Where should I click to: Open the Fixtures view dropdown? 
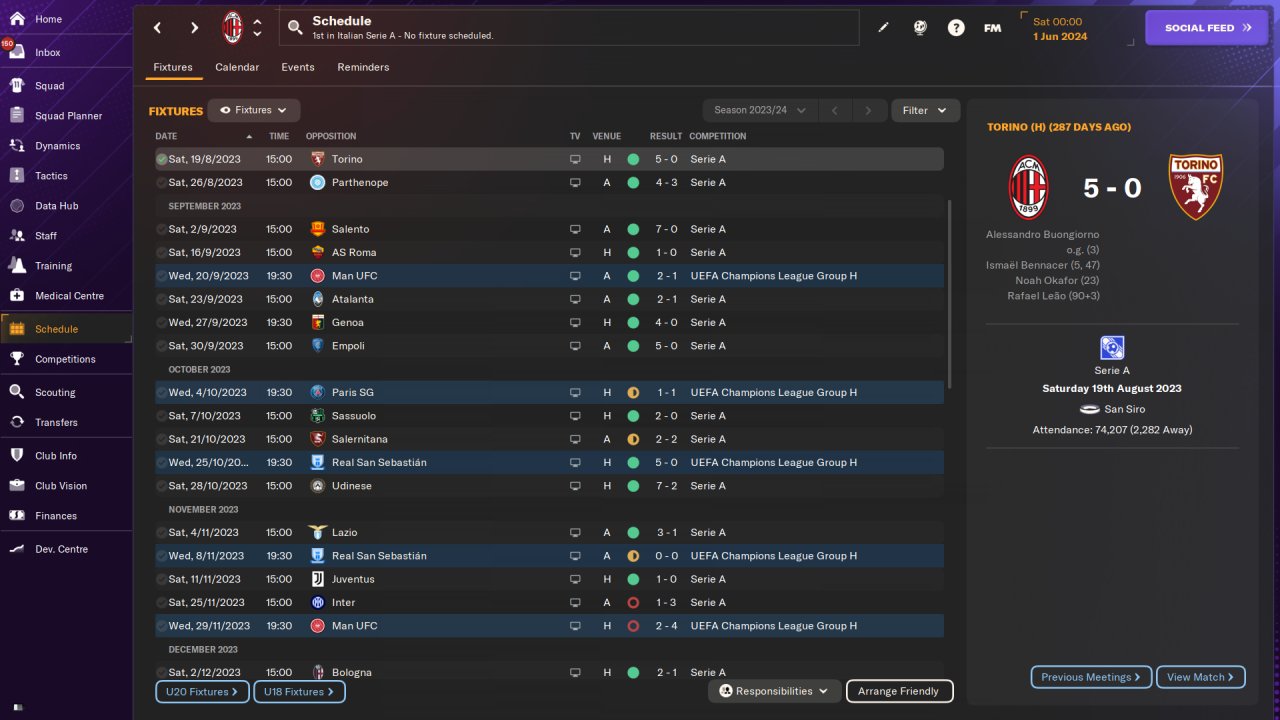pyautogui.click(x=254, y=110)
